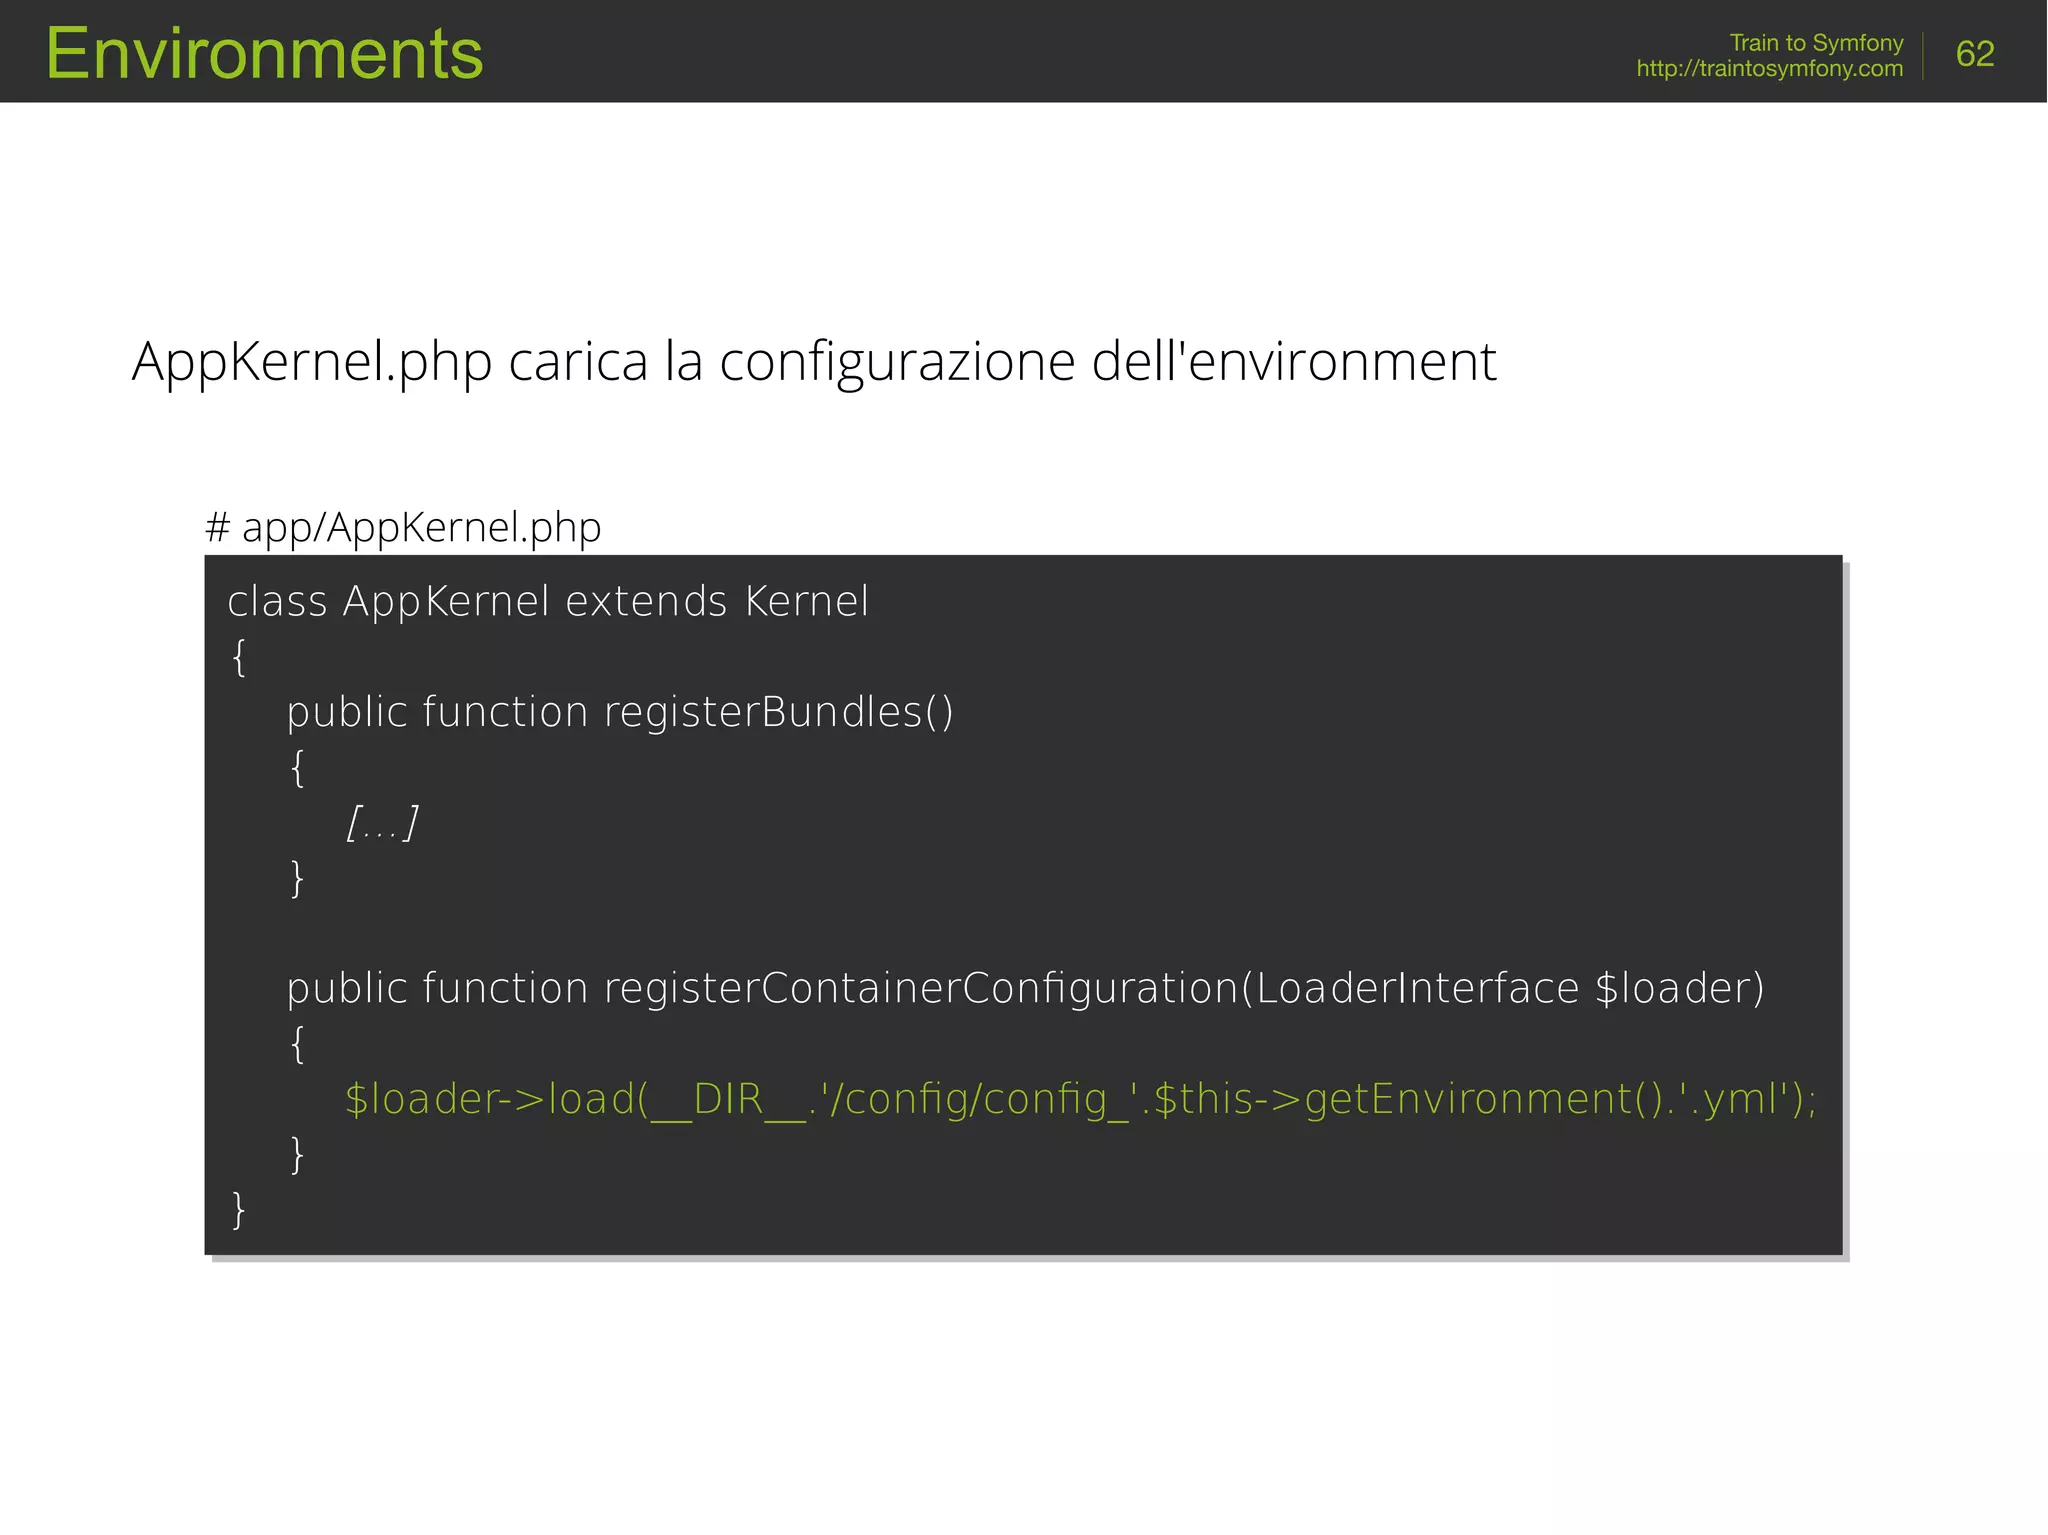Click slide number 62
This screenshot has height=1535, width=2048.
pos(1974,53)
